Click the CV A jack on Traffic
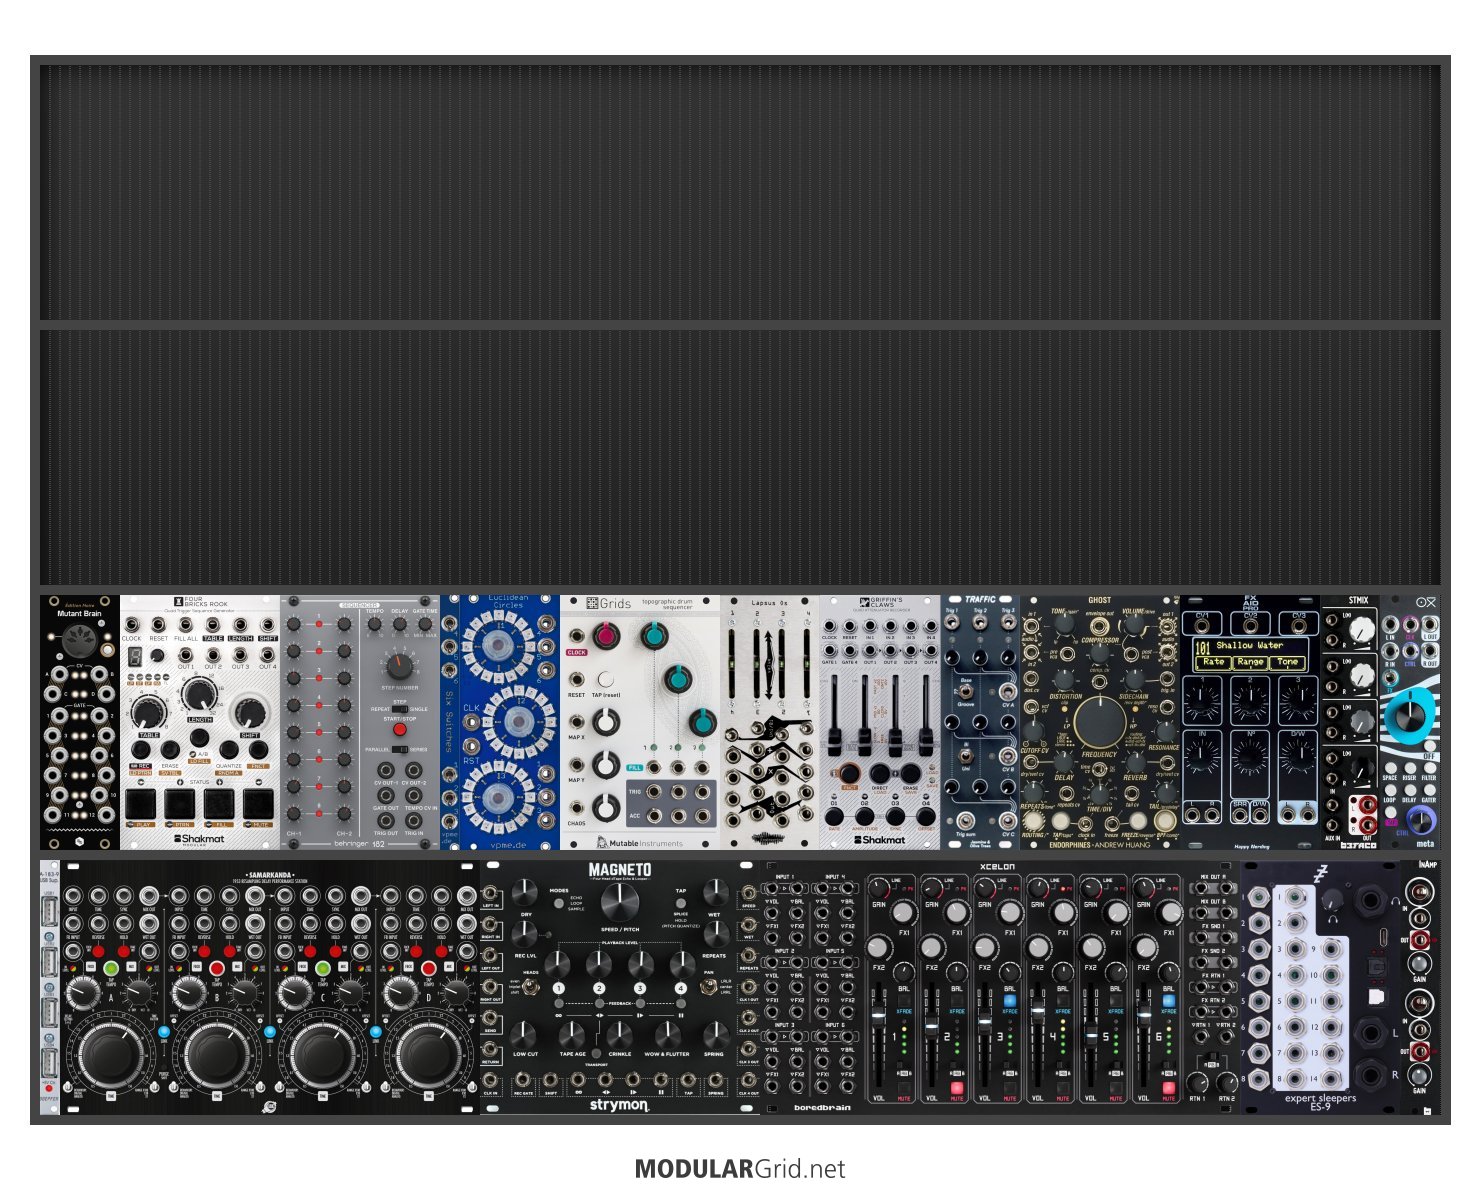This screenshot has width=1481, height=1190. tap(1007, 690)
